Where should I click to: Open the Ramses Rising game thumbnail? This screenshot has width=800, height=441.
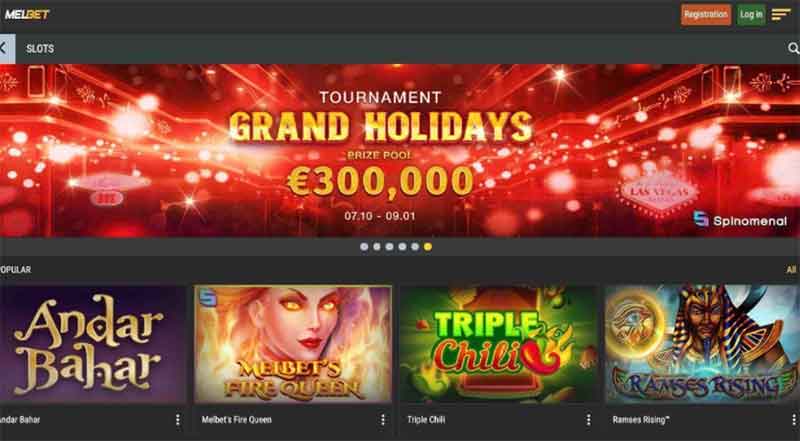tap(703, 345)
